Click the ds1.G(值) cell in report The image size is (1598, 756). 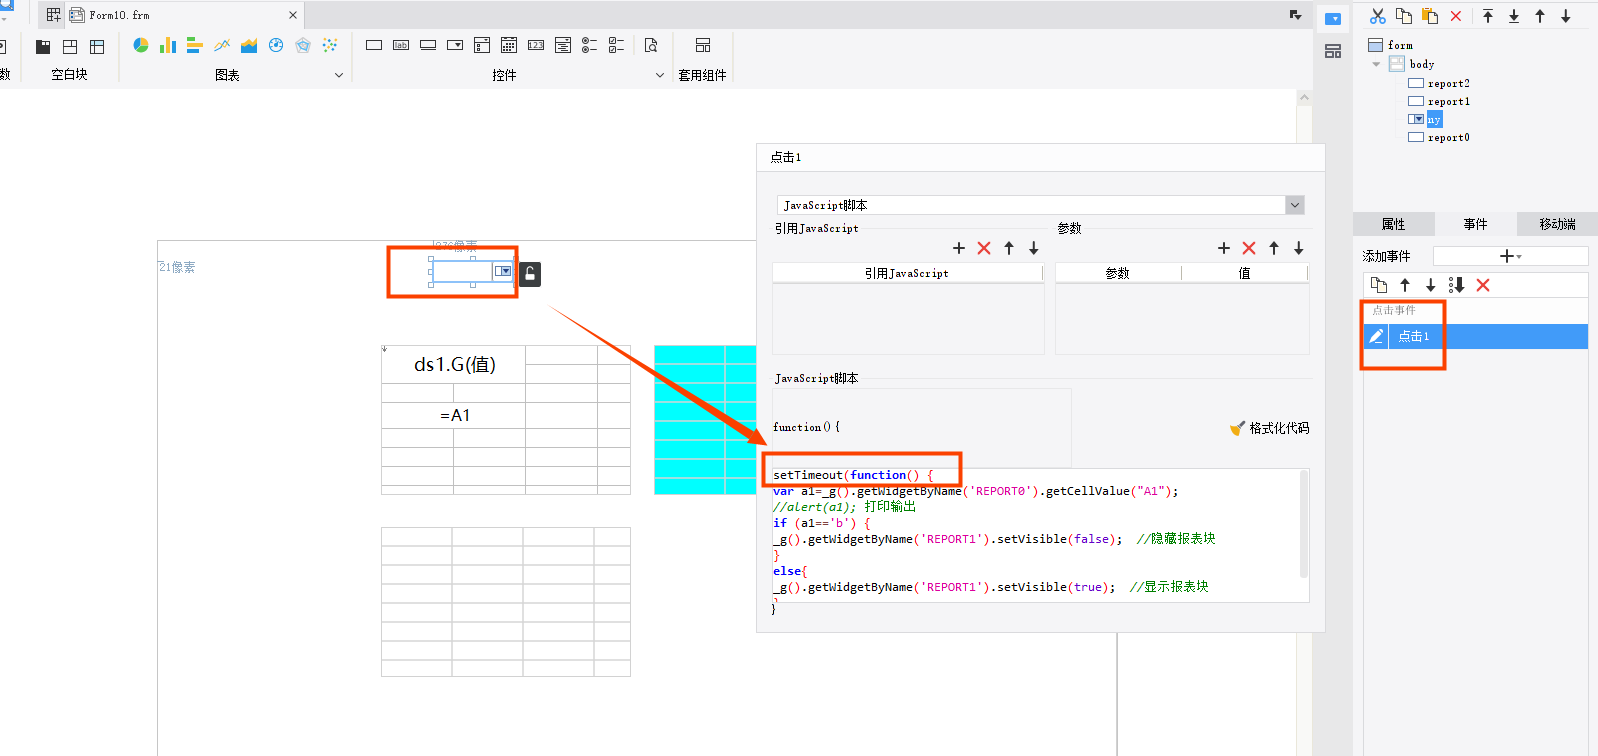coord(454,365)
